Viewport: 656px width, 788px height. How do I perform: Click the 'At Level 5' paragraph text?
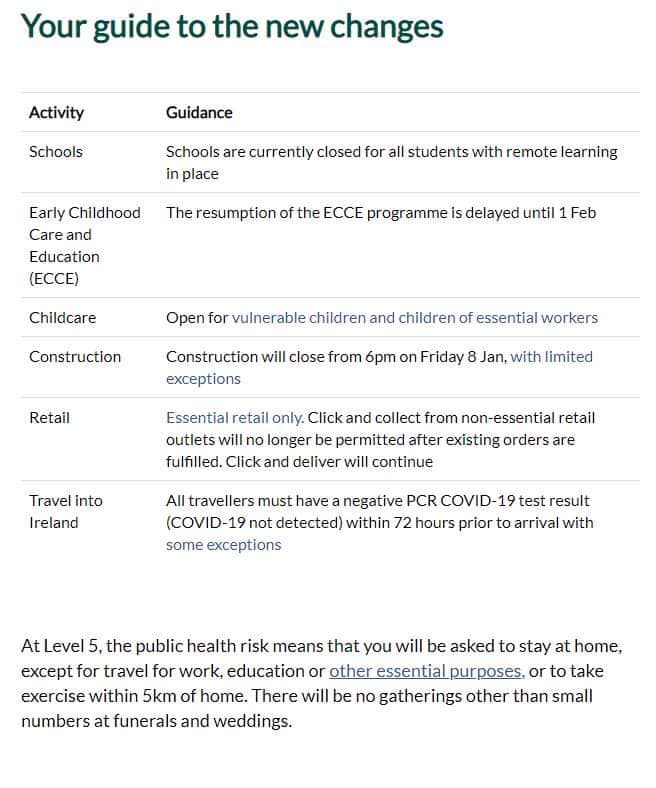(x=322, y=683)
